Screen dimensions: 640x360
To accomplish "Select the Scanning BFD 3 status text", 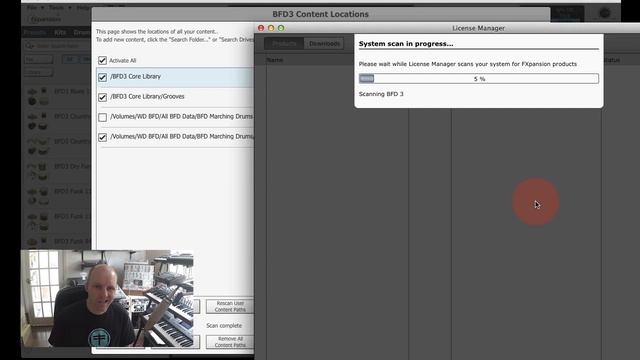I will (381, 94).
